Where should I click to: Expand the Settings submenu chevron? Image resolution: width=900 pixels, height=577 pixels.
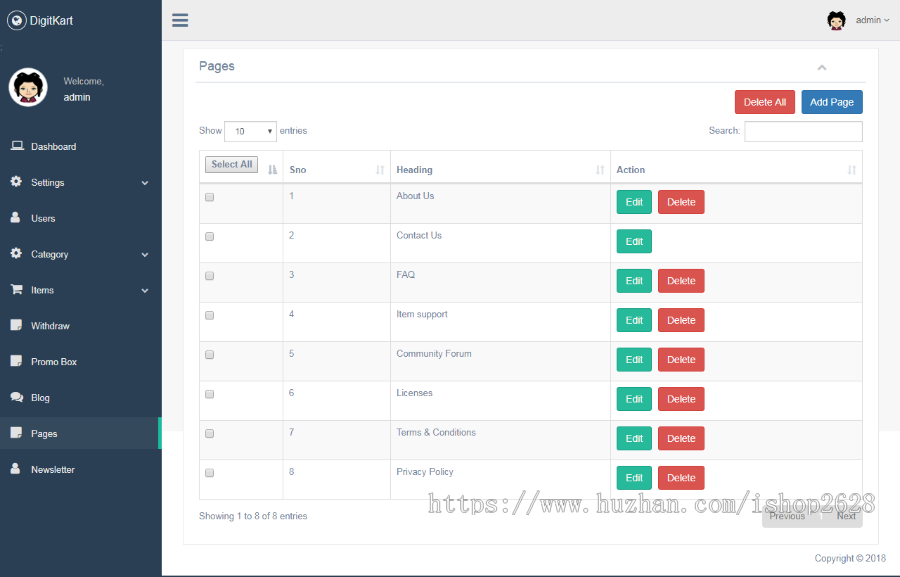[145, 183]
